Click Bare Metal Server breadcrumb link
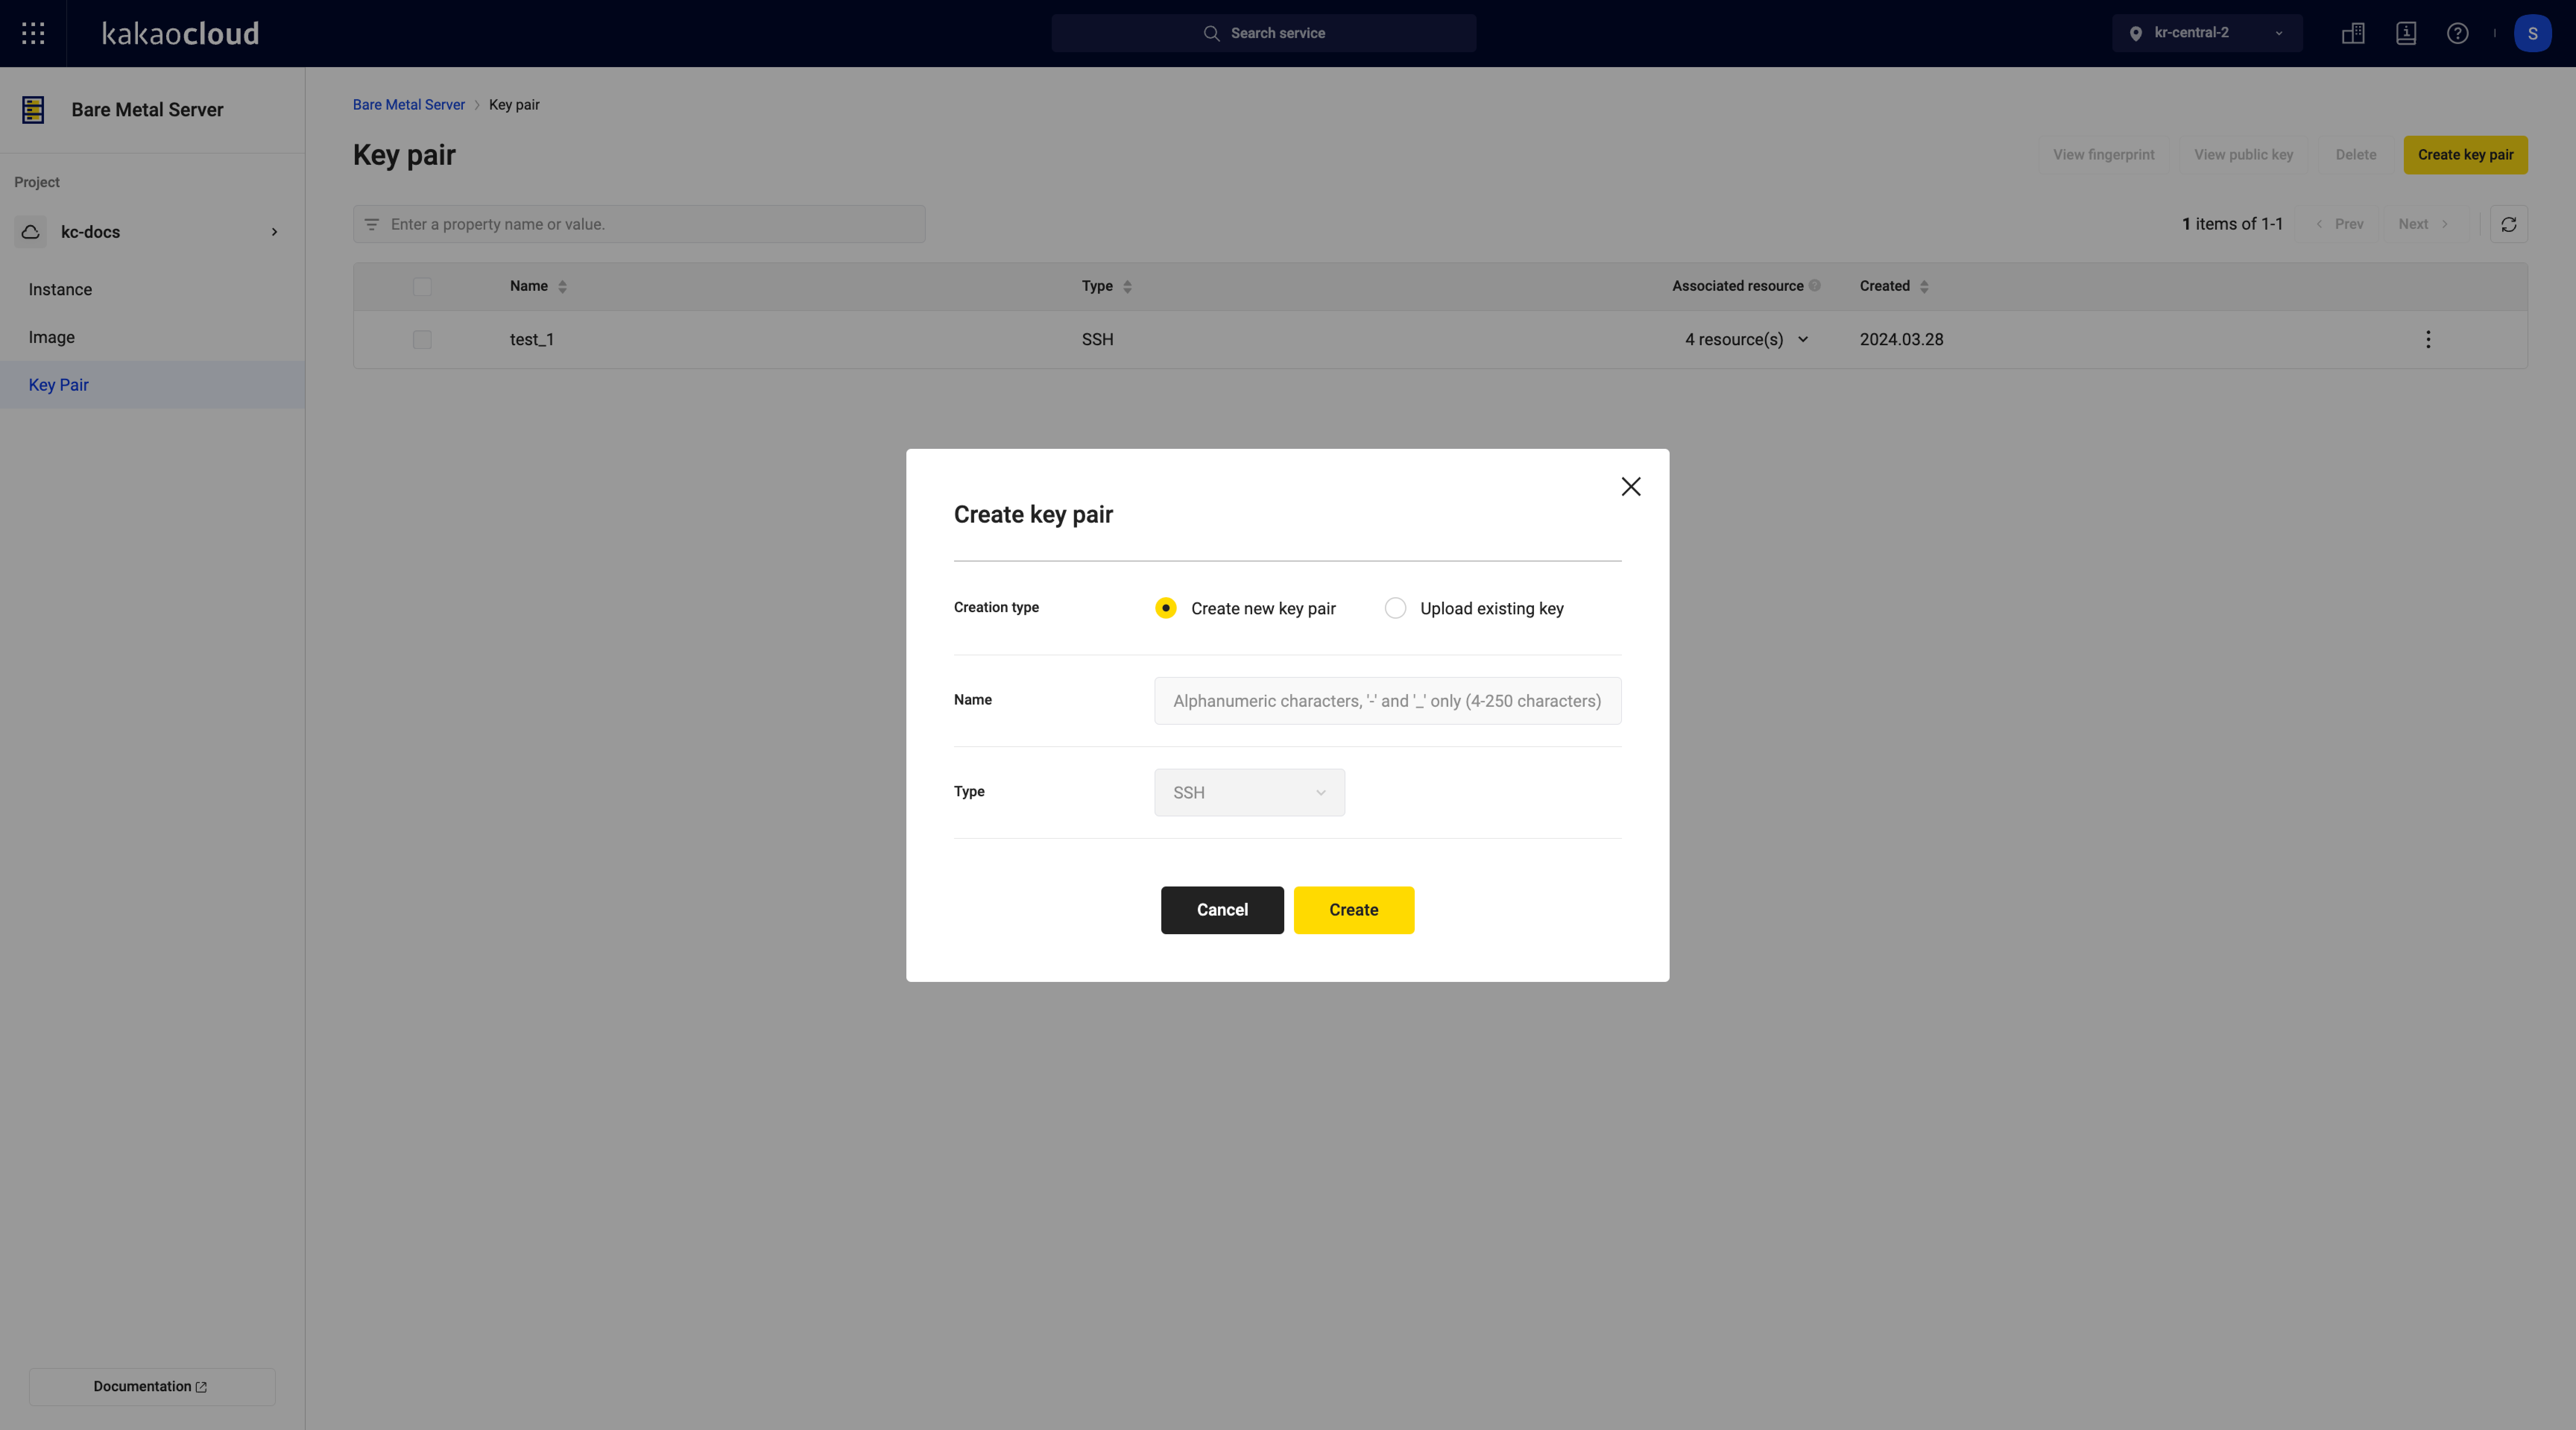The width and height of the screenshot is (2576, 1430). [408, 105]
